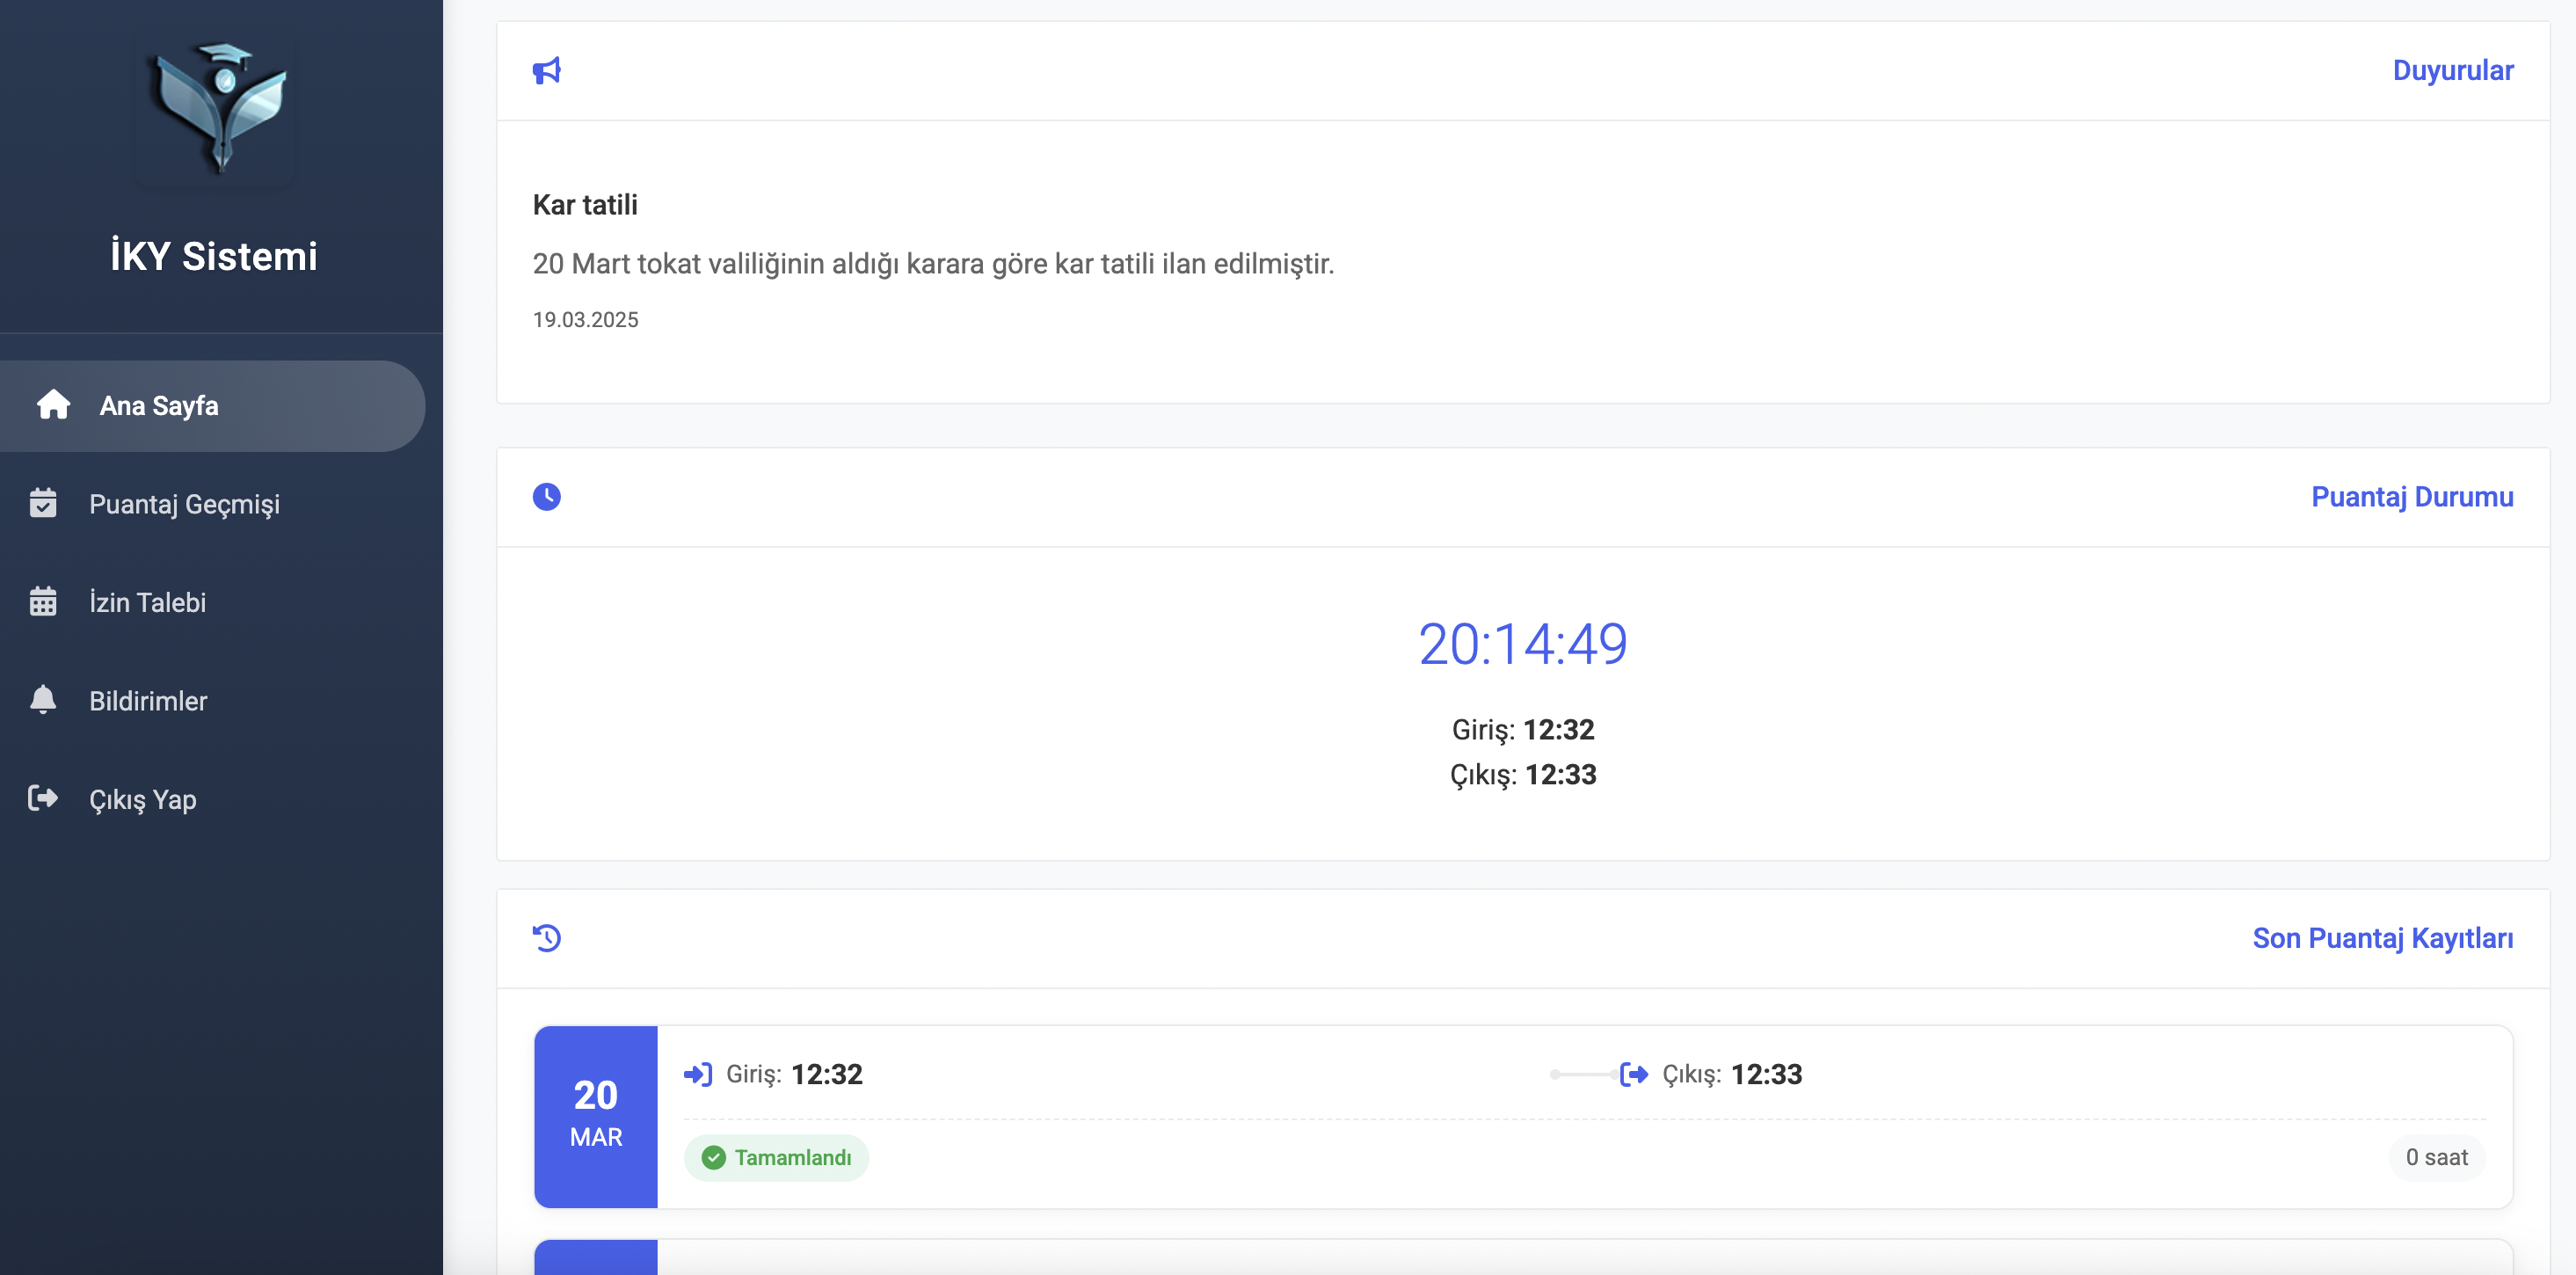Click the calendar-check icon for Puantaj Geçmişi
The image size is (2576, 1275).
coord(43,503)
